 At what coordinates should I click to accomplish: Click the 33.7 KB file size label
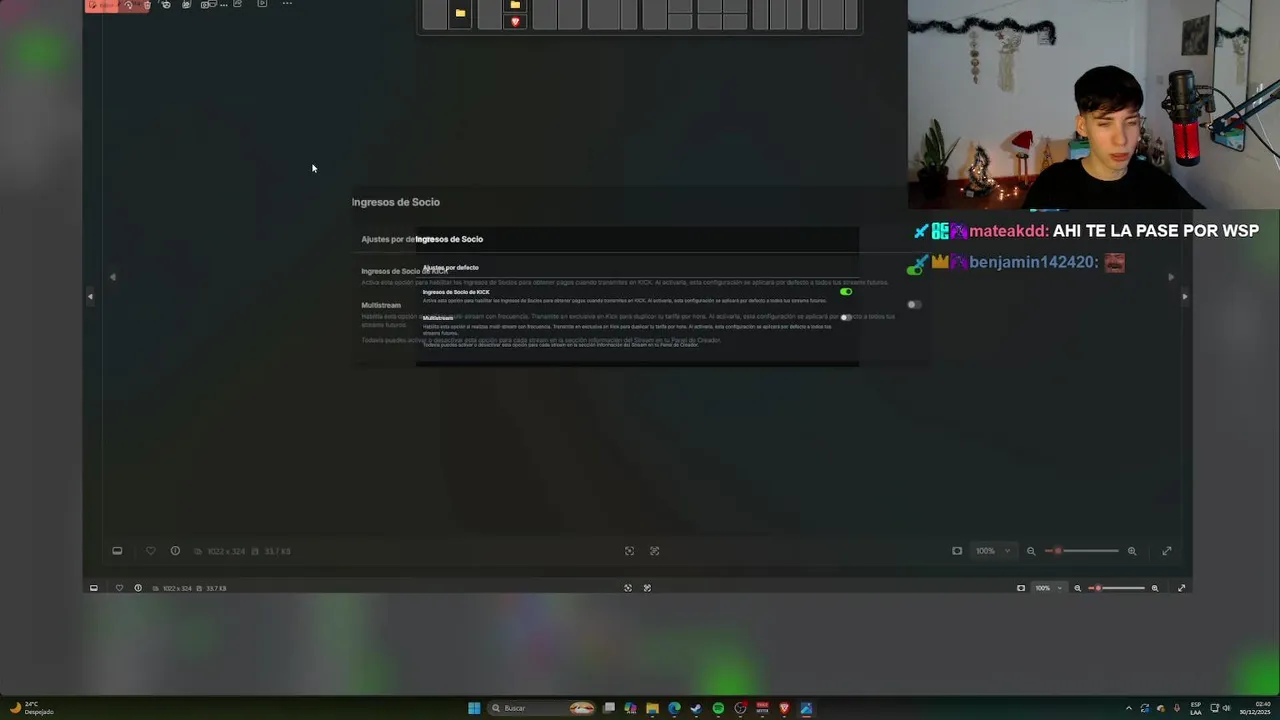click(x=216, y=588)
